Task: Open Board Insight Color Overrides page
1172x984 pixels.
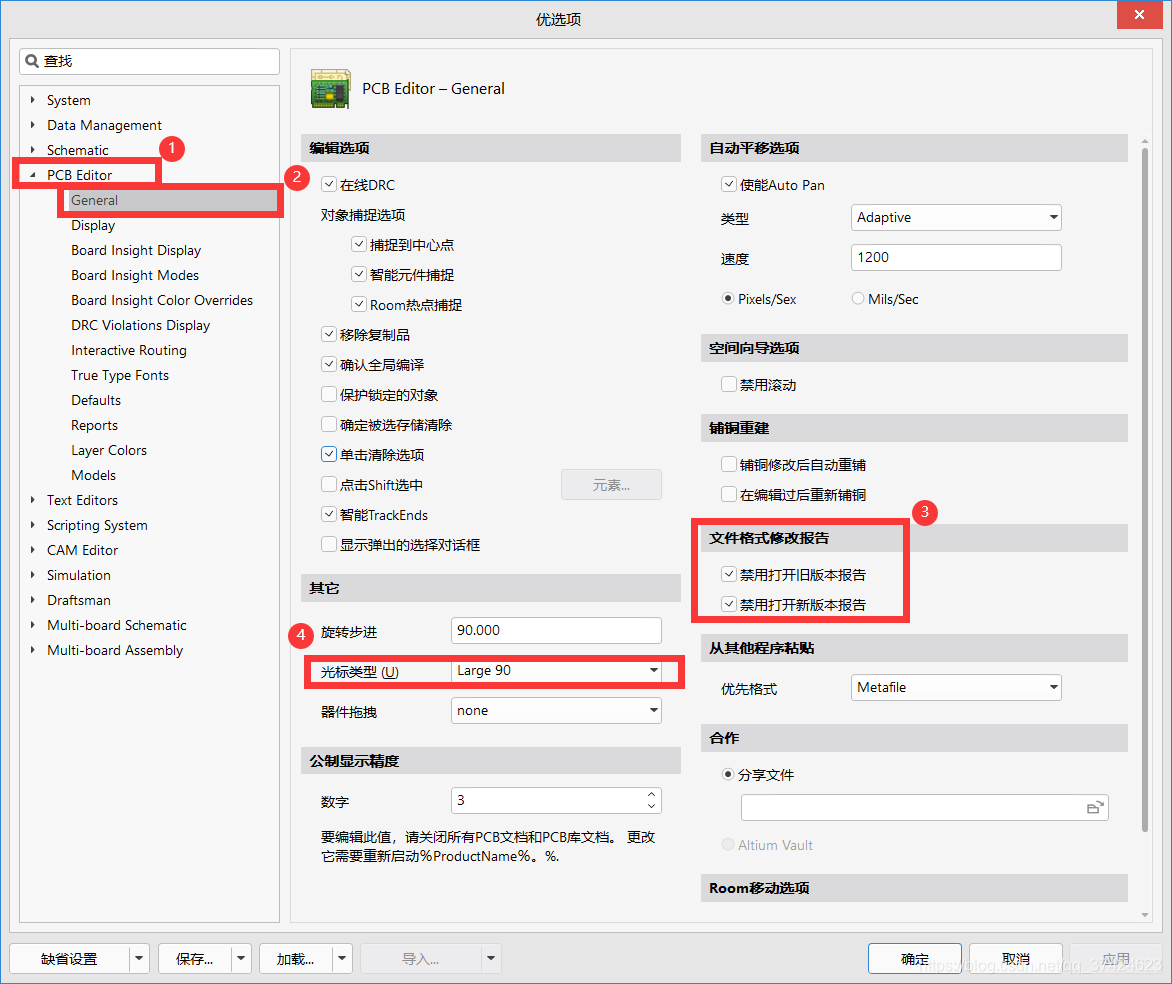Action: click(162, 300)
